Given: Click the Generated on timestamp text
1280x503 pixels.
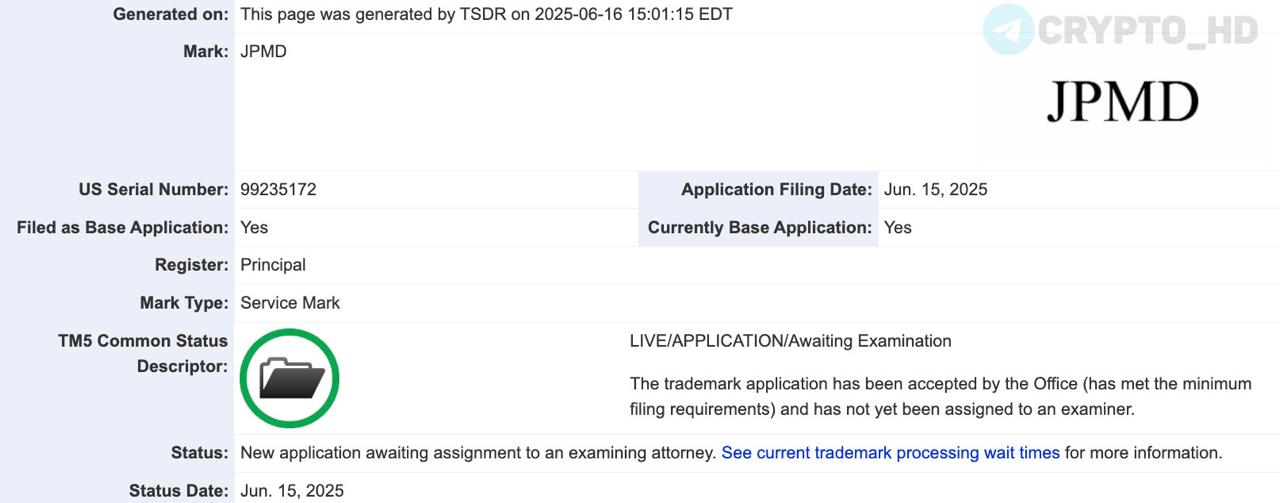Looking at the screenshot, I should pyautogui.click(x=486, y=15).
